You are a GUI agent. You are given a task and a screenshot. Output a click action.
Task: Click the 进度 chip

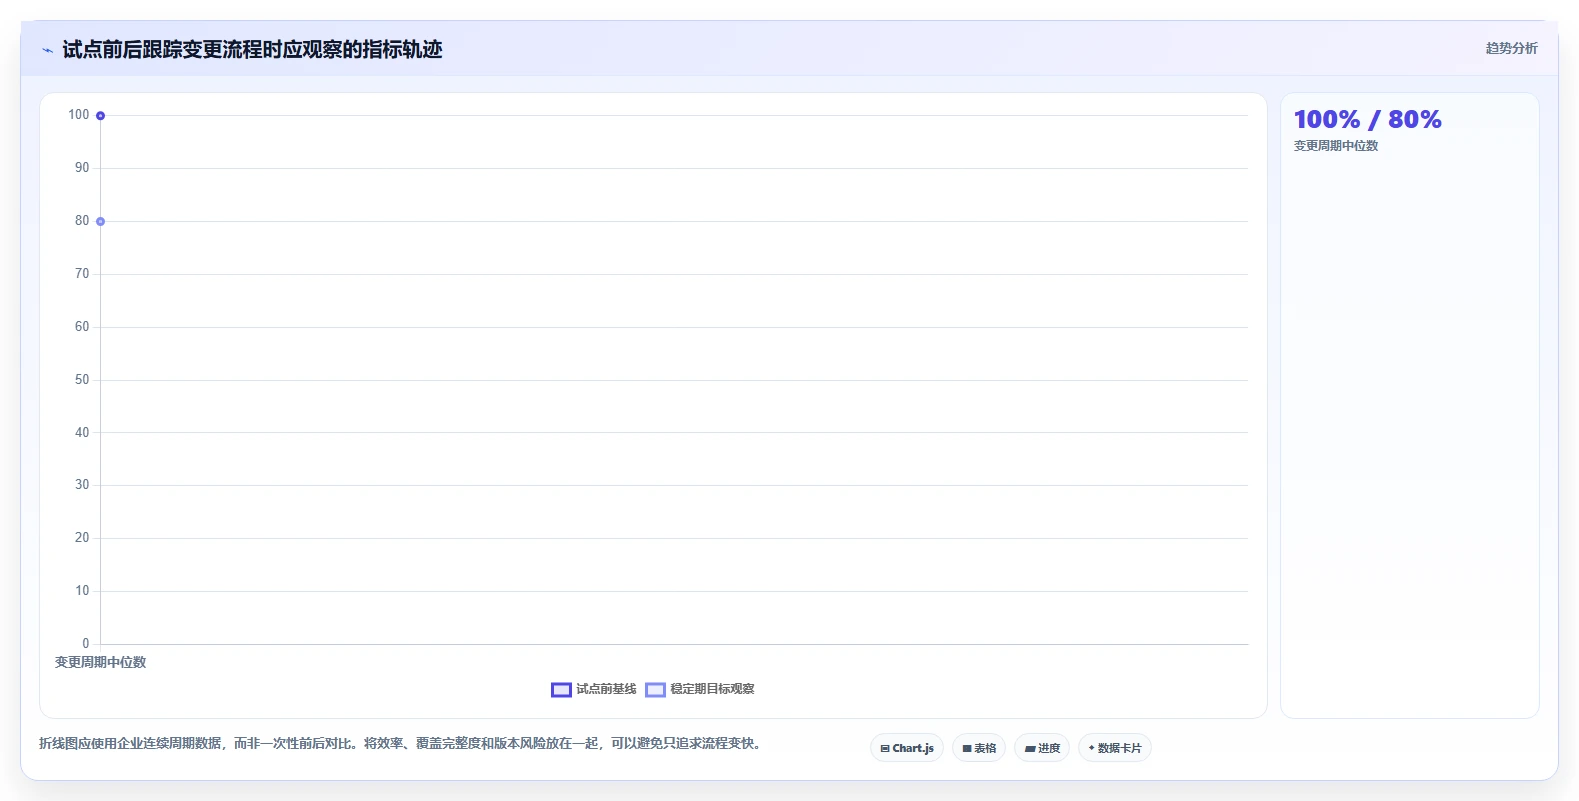point(1042,748)
